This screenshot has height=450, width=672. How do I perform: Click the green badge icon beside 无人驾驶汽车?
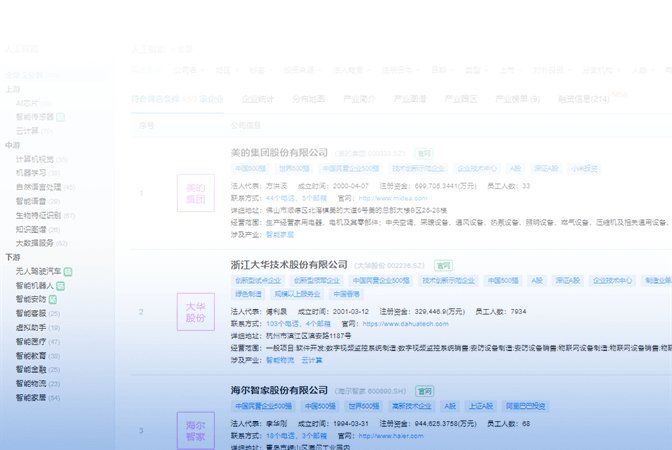(x=68, y=272)
